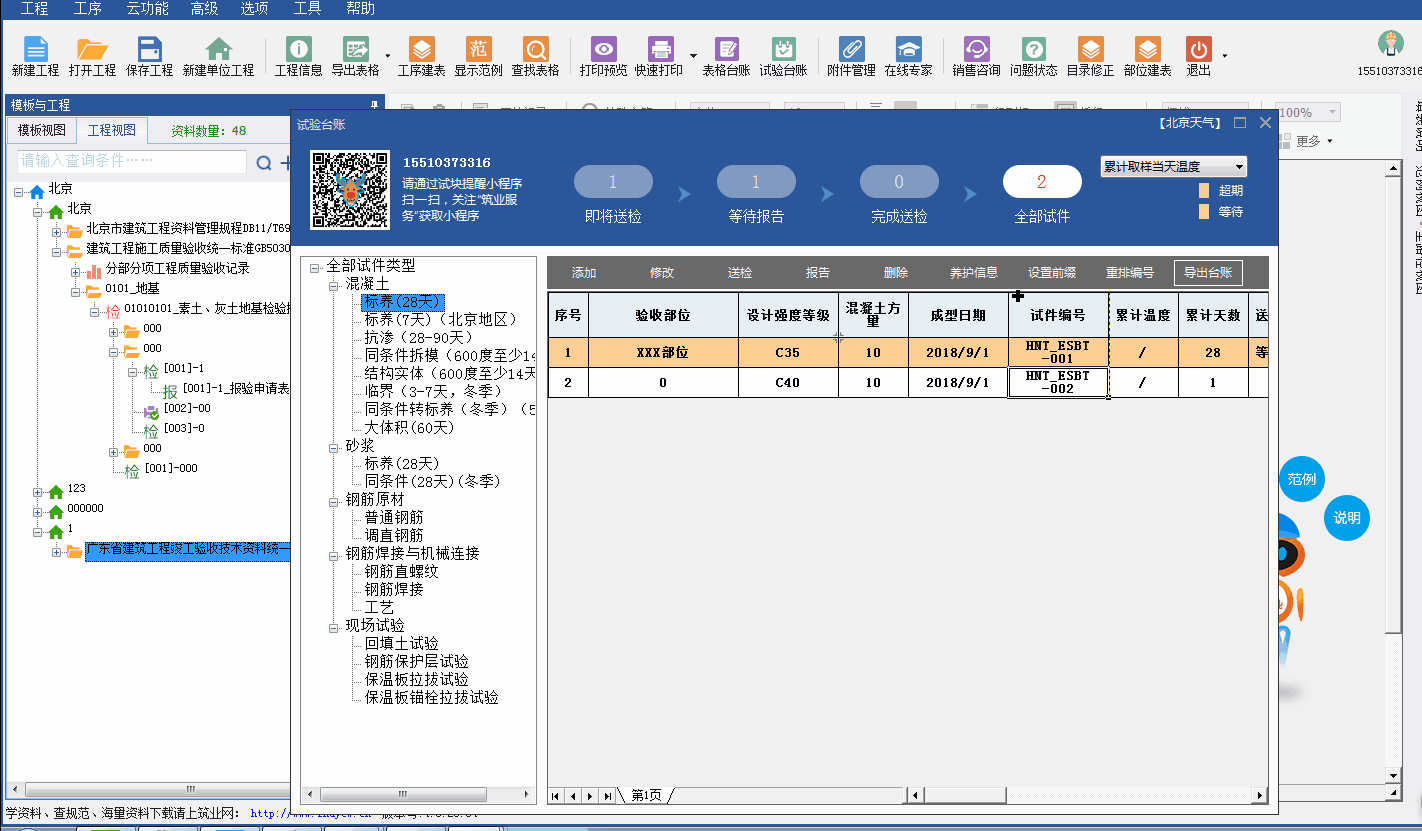Click the 退出 power icon
This screenshot has width=1422, height=831.
tap(1198, 50)
